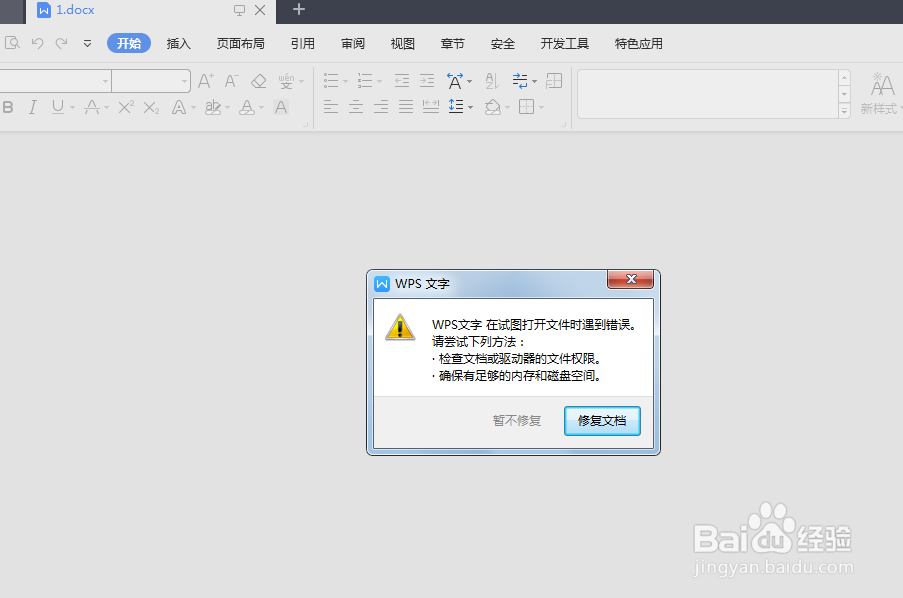Screen dimensions: 903x598
Task: Undo the last action
Action: coord(37,43)
